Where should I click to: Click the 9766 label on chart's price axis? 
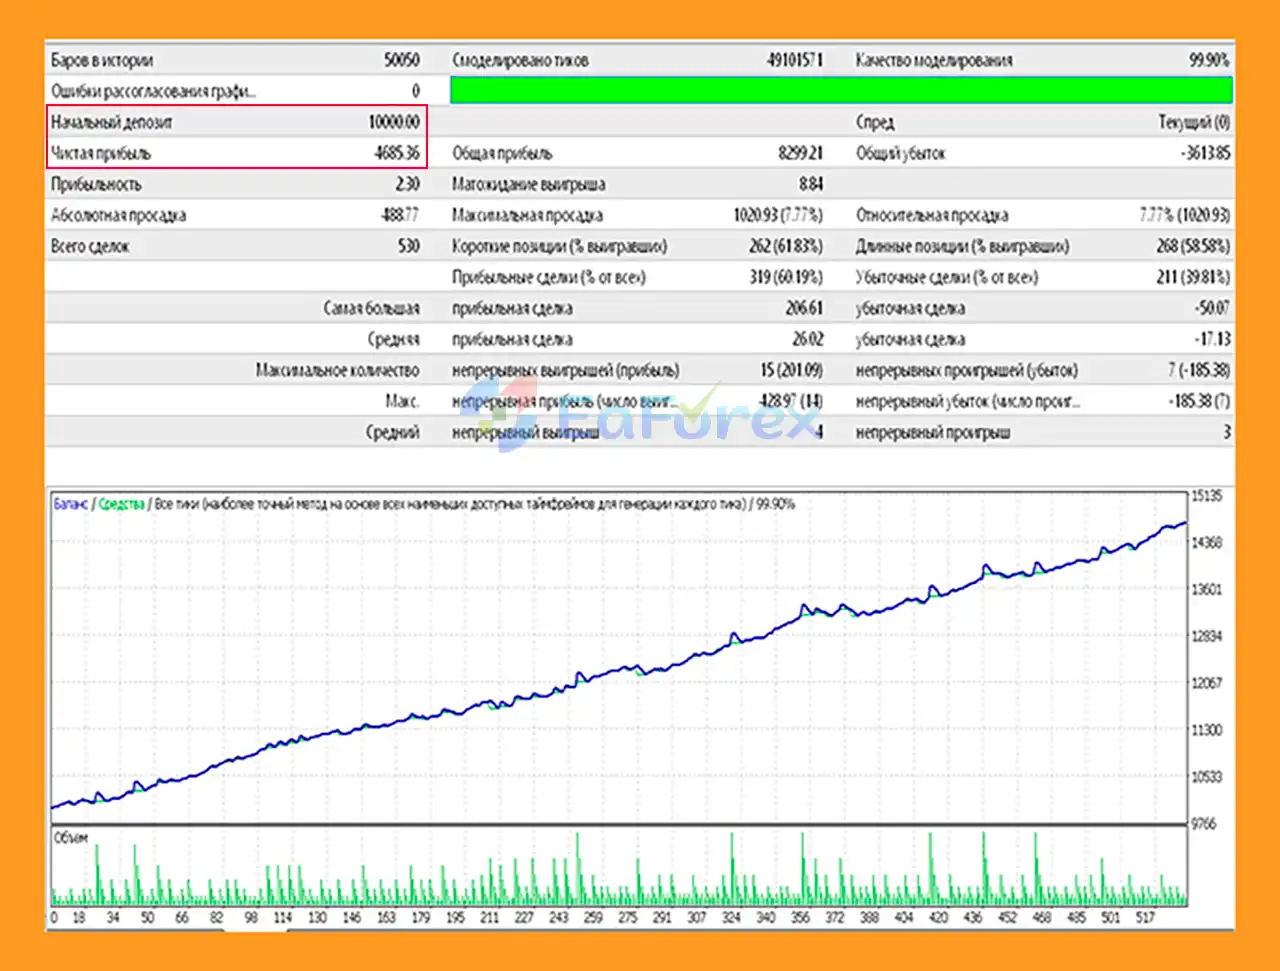click(x=1203, y=823)
